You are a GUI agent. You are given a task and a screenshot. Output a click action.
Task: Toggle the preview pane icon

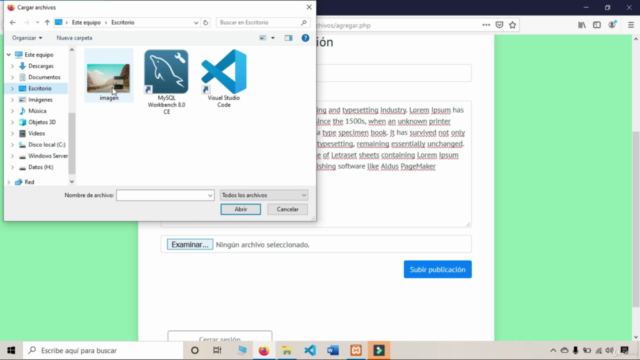pyautogui.click(x=289, y=38)
